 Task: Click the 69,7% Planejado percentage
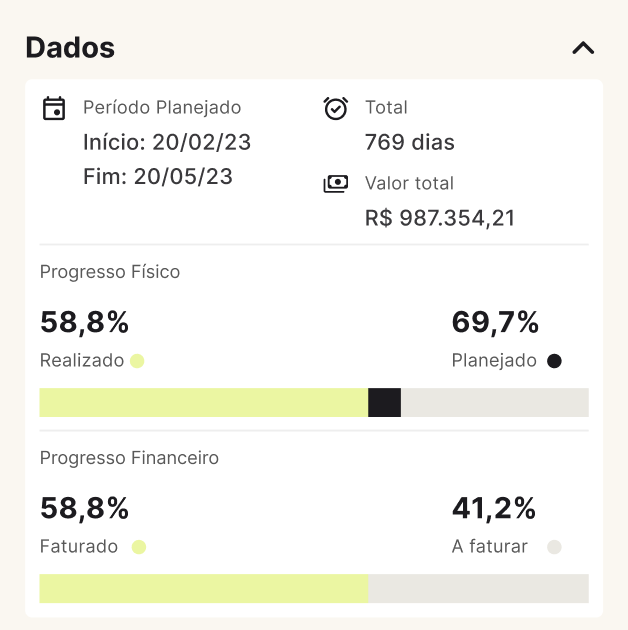(x=495, y=322)
